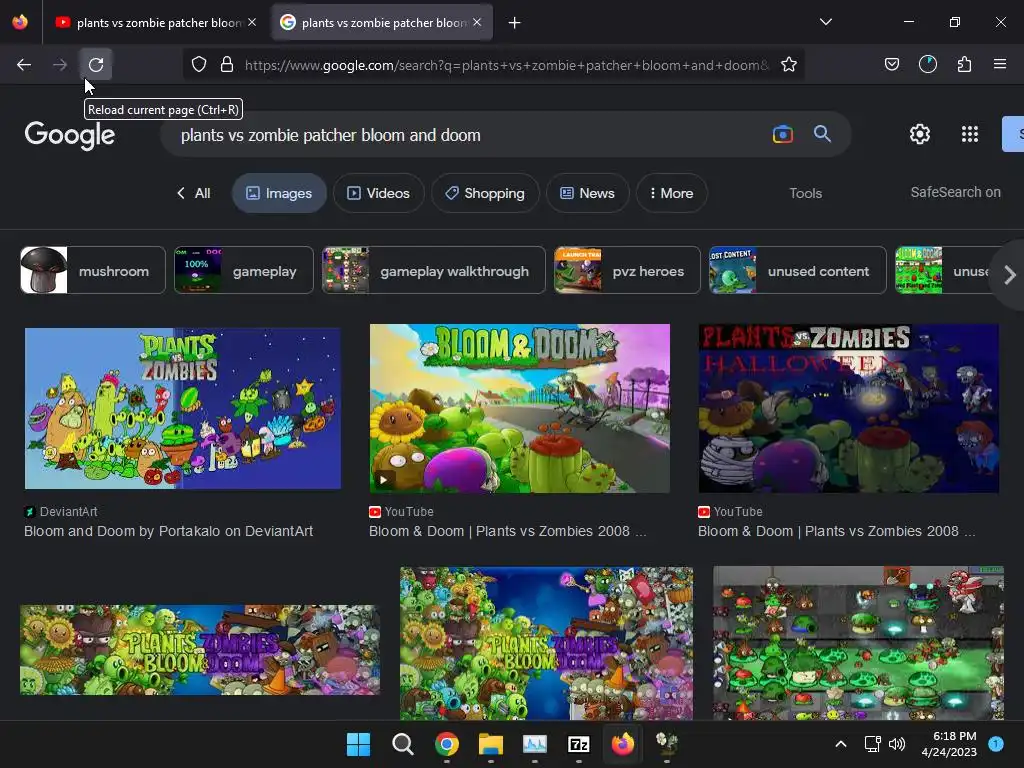Select the Images filter

click(279, 193)
